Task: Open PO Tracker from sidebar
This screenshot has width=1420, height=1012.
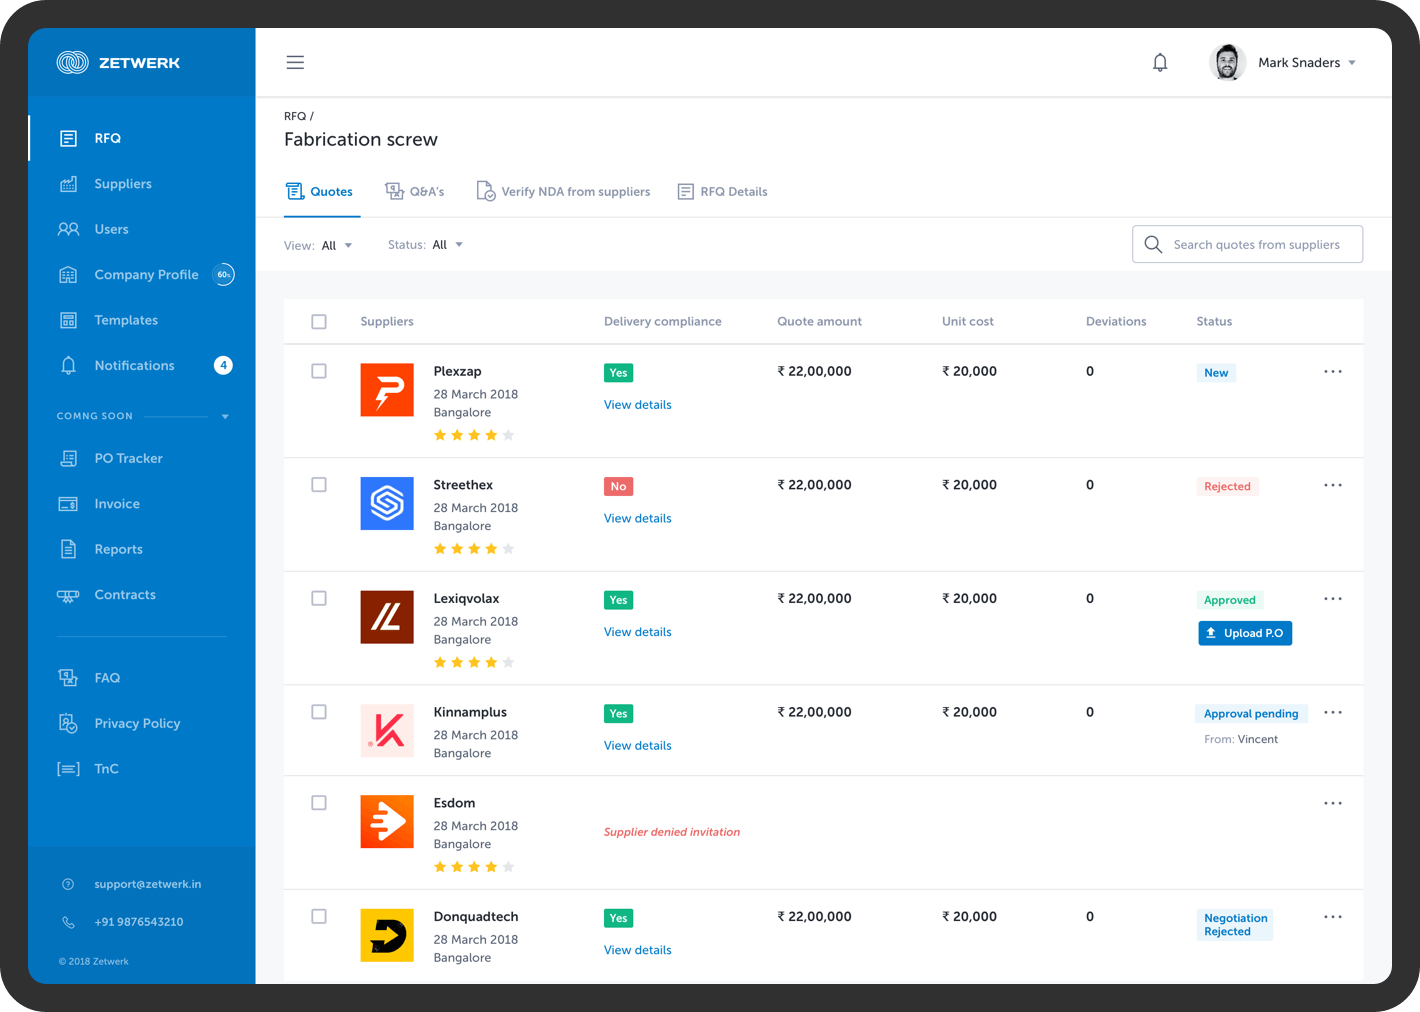Action: 128,458
